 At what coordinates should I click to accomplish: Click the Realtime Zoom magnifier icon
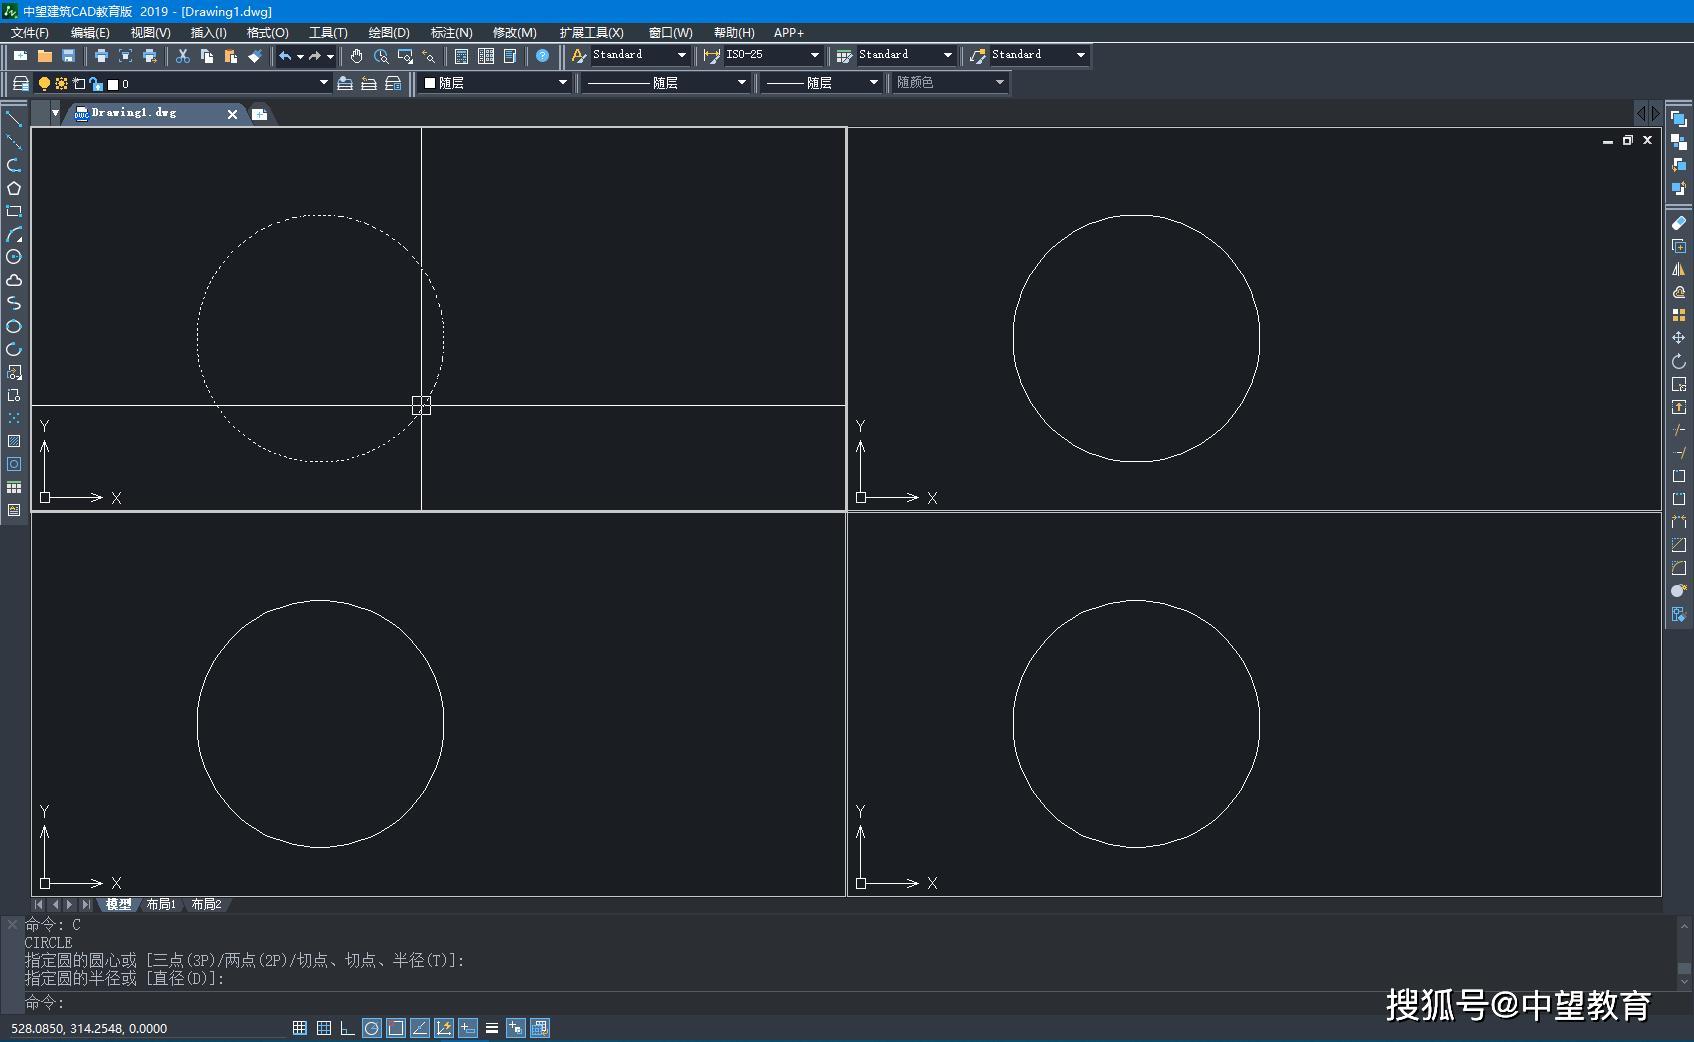pyautogui.click(x=381, y=56)
